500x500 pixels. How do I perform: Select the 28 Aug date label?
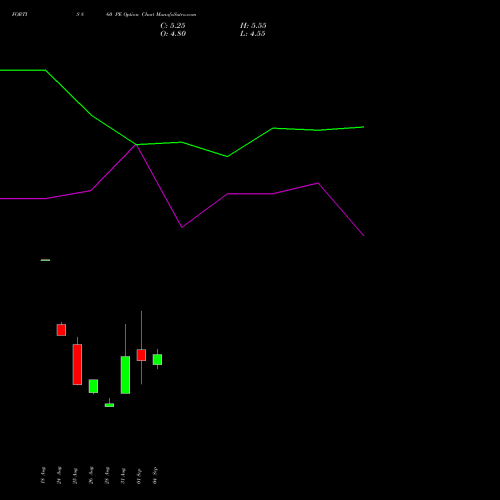point(107,475)
